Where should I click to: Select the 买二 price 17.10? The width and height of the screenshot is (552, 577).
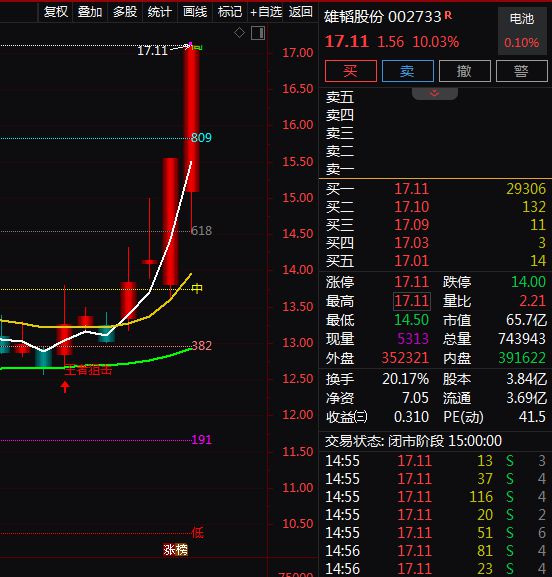(x=412, y=207)
